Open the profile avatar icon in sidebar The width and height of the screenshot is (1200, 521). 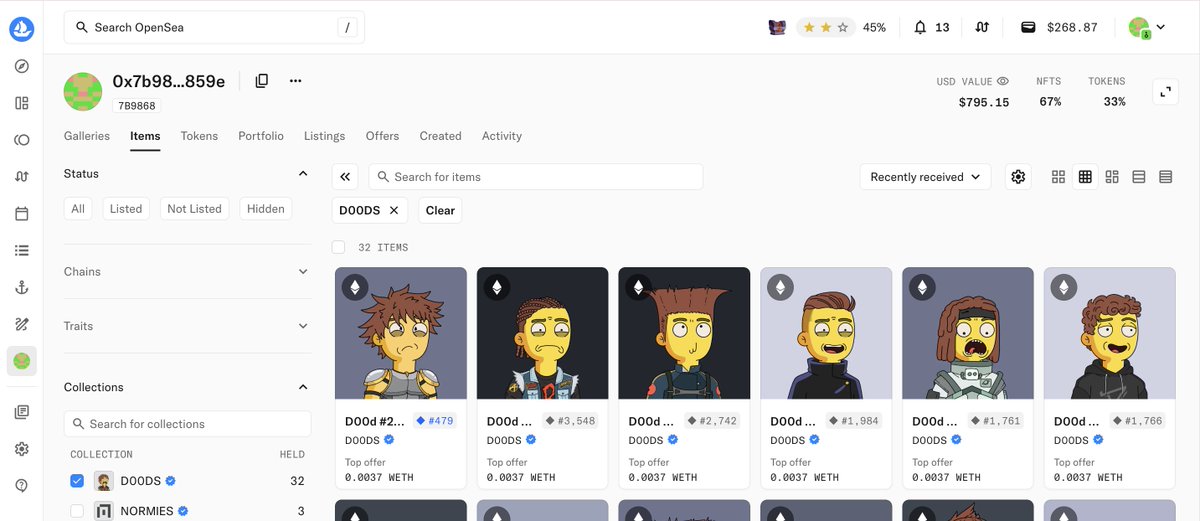click(x=22, y=361)
